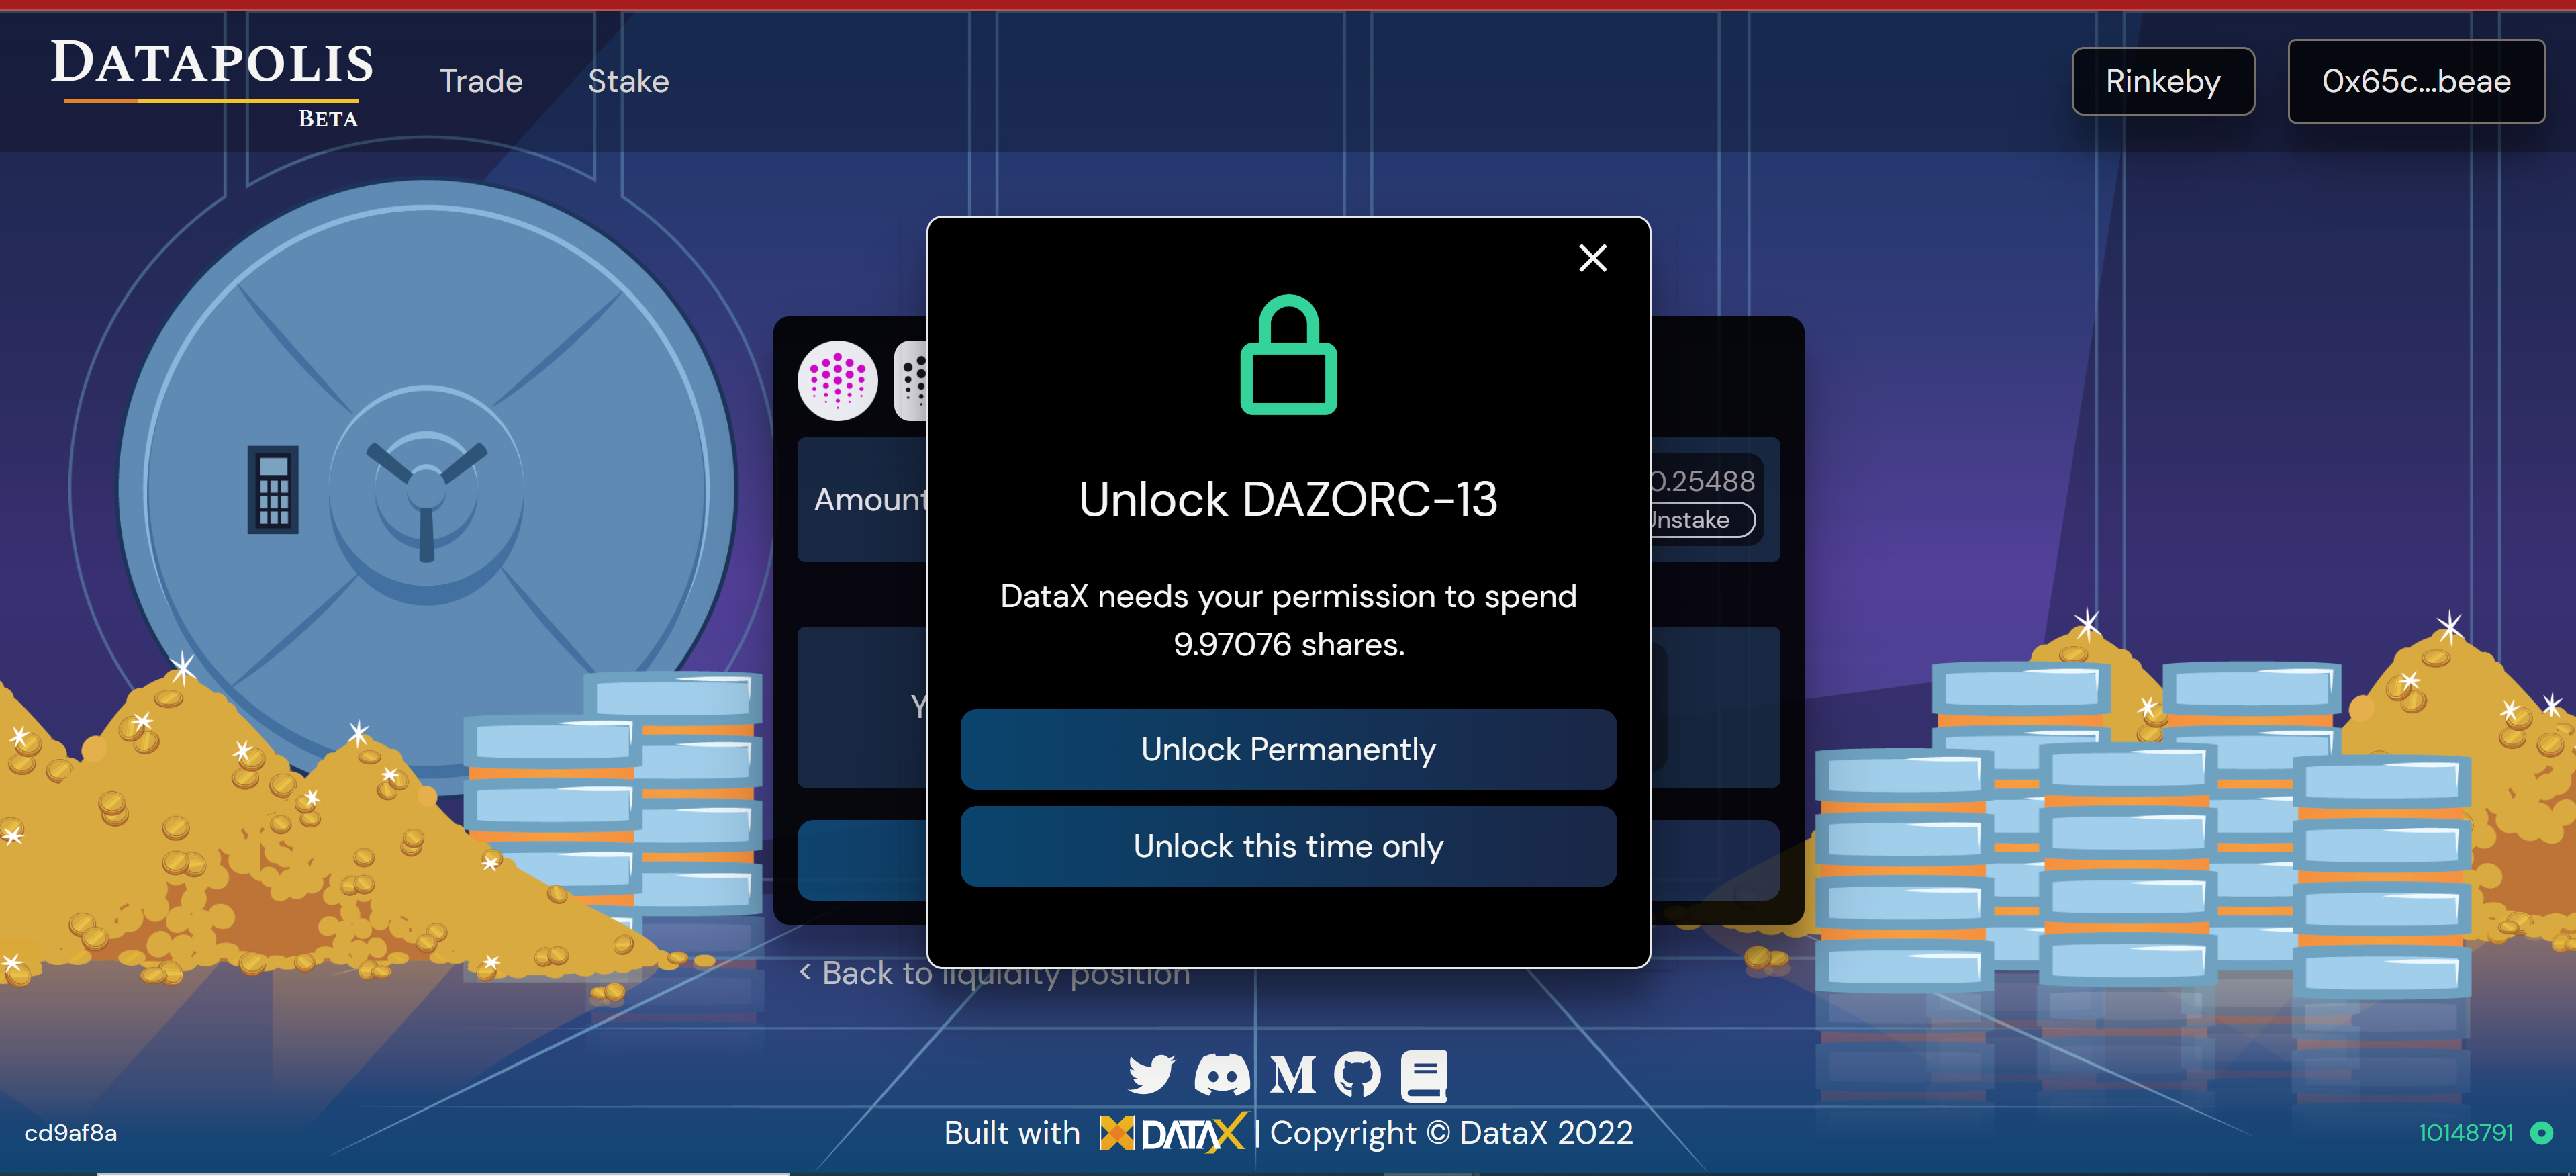Click the green padlock icon
The width and height of the screenshot is (2576, 1176).
[1288, 354]
